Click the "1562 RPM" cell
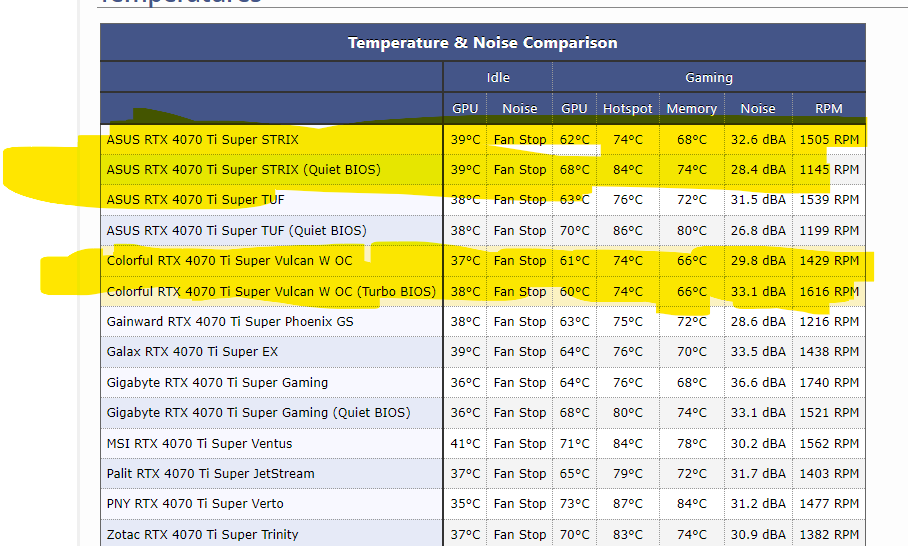The height and width of the screenshot is (546, 908). 829,444
